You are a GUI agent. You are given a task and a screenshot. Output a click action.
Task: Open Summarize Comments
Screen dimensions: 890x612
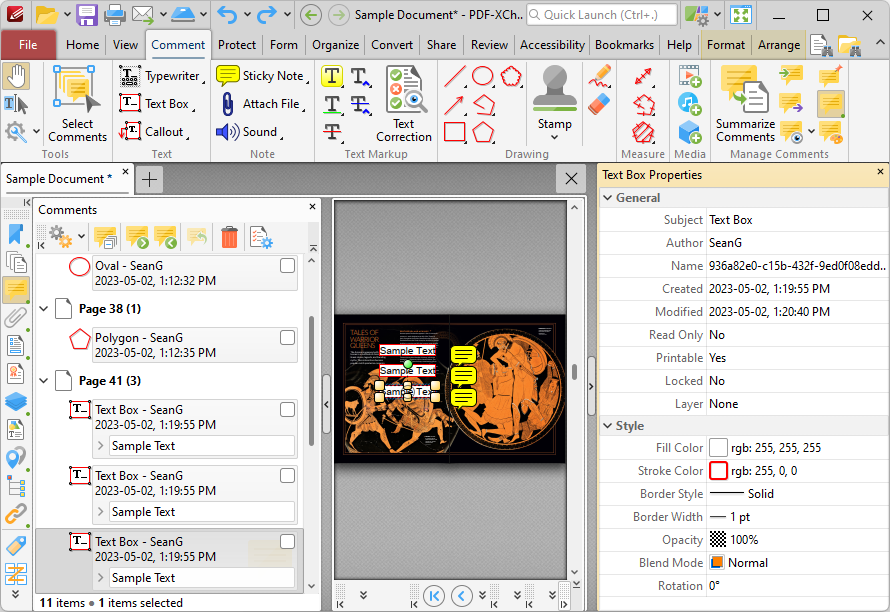tap(745, 103)
